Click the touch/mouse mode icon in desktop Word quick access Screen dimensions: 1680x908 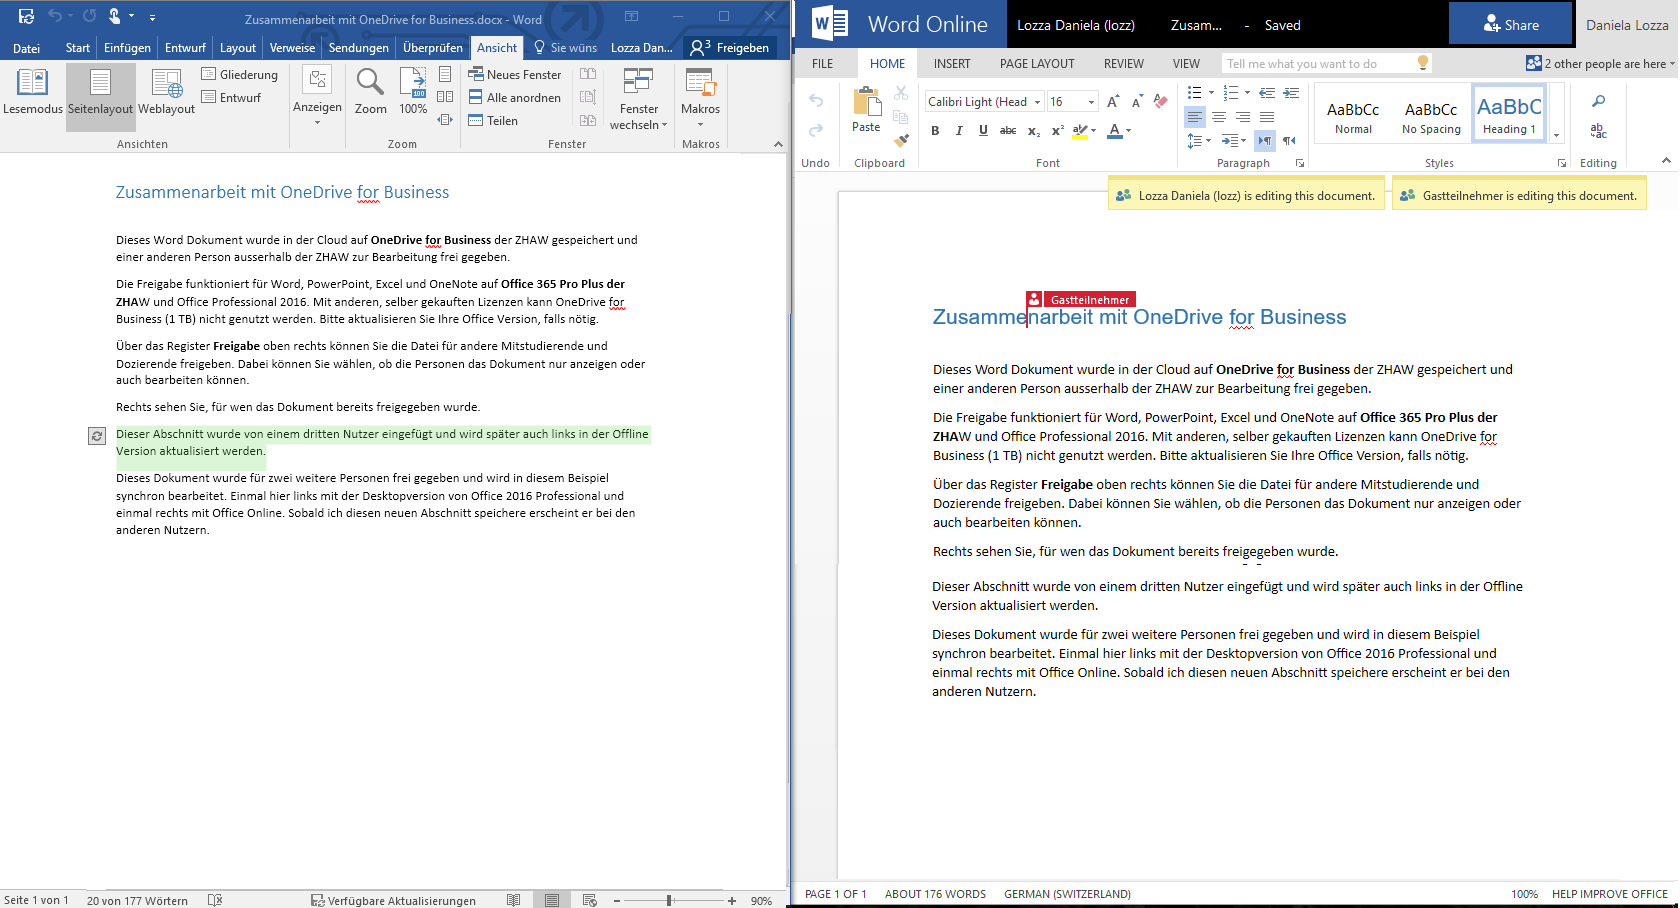click(116, 17)
